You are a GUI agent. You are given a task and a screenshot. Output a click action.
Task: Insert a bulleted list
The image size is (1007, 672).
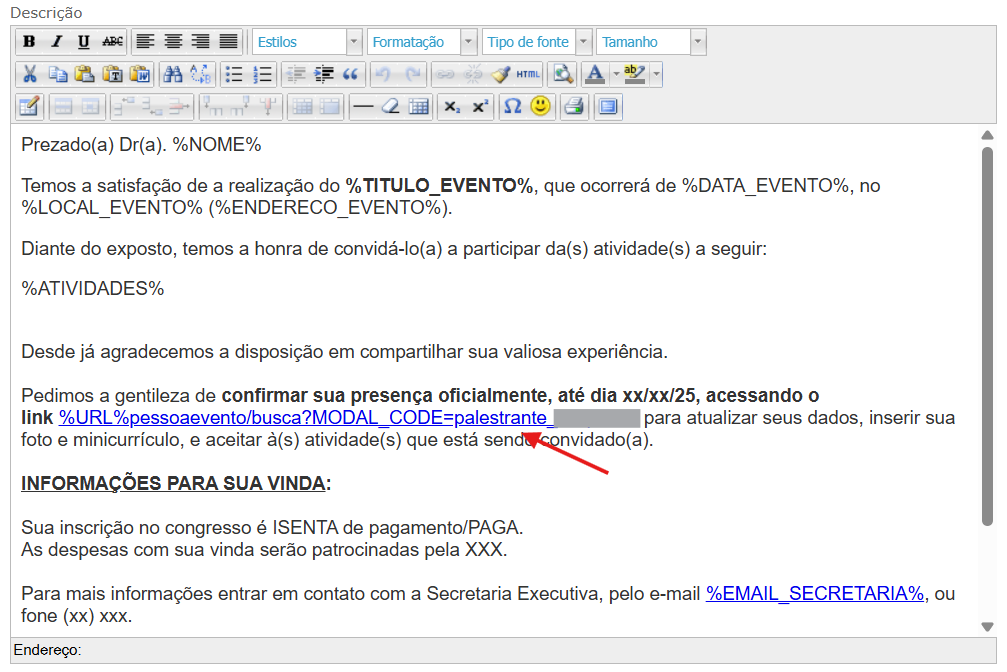coord(234,74)
